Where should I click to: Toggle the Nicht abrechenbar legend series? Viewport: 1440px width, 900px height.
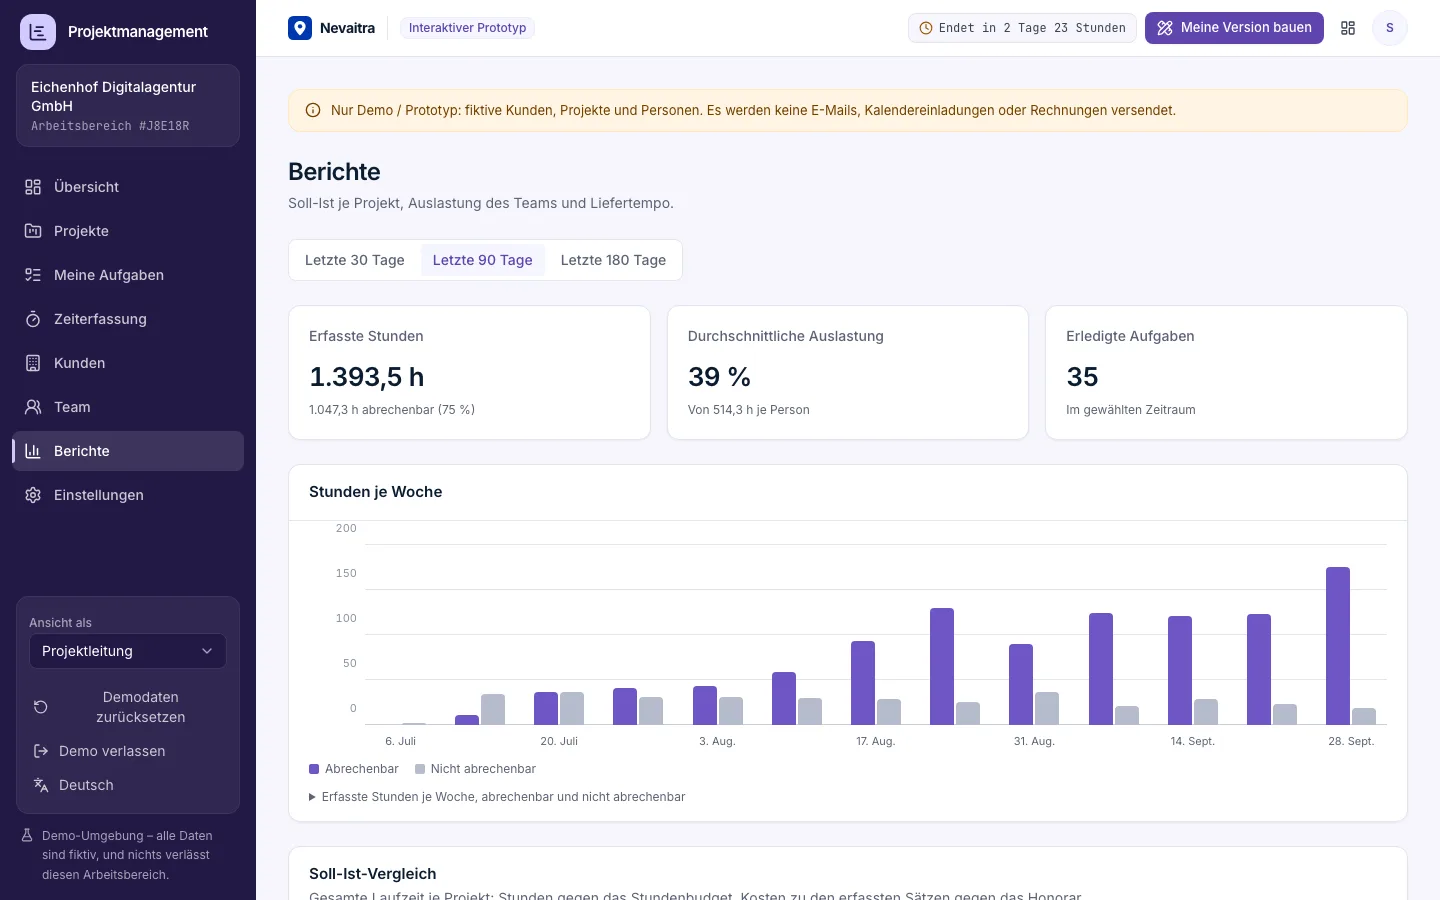click(475, 769)
